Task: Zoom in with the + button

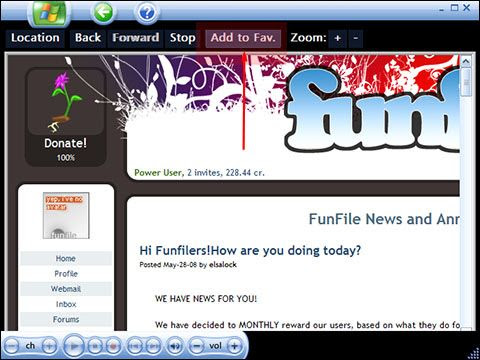Action: pos(337,38)
